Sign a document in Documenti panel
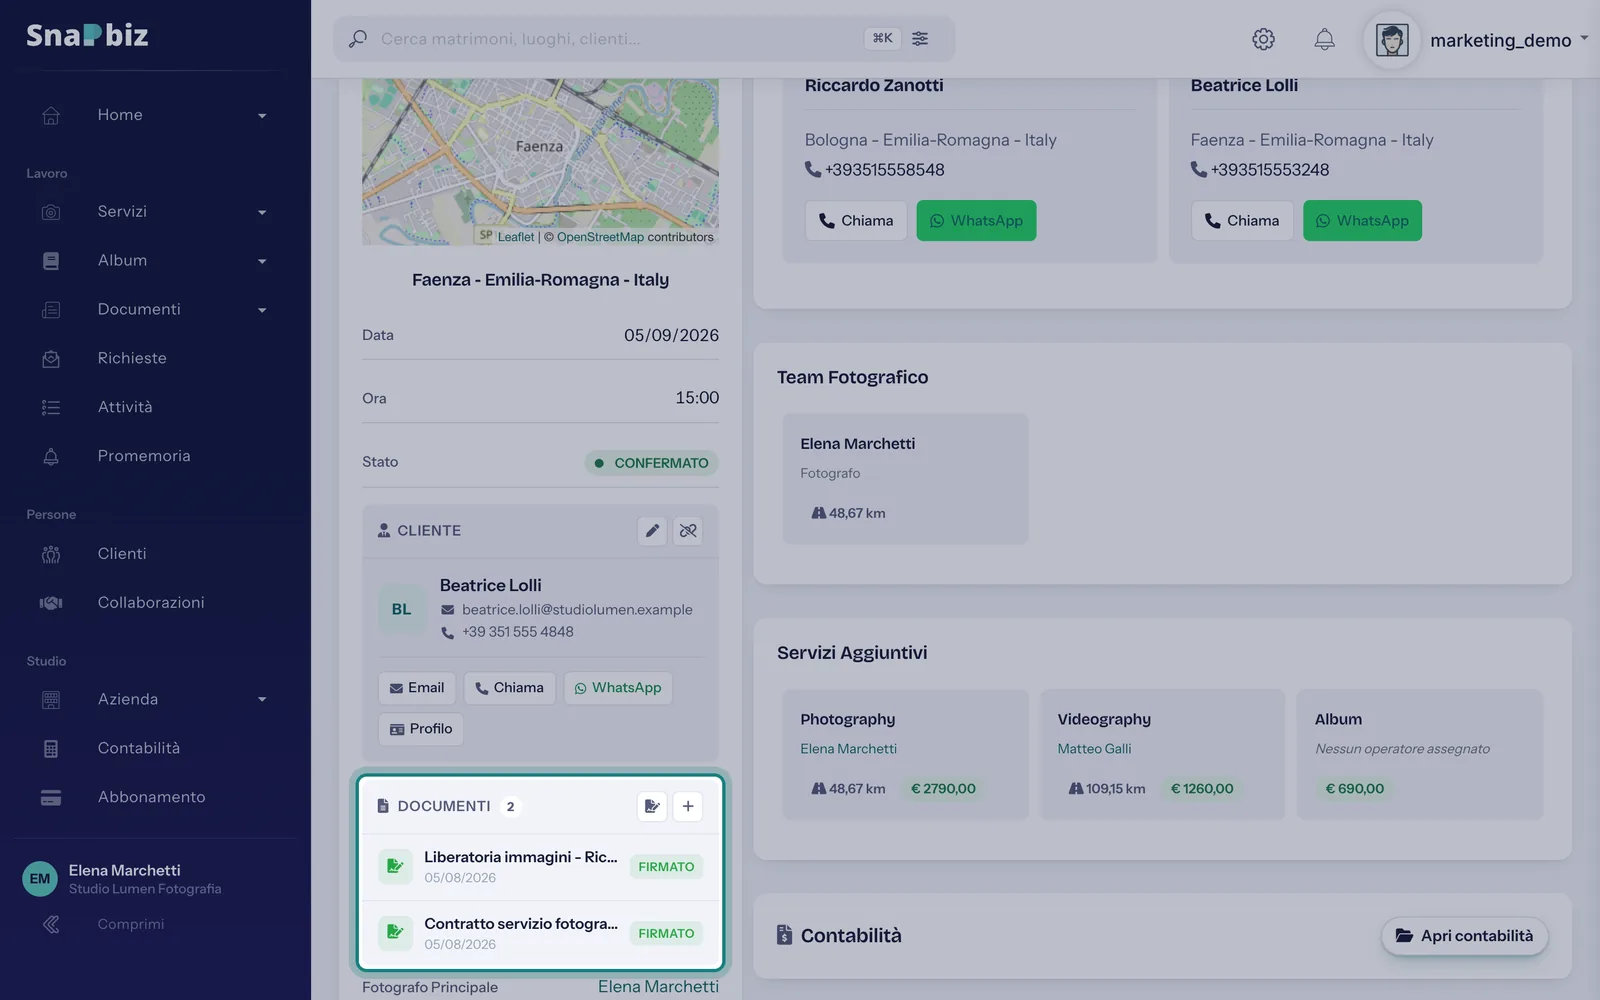 (652, 806)
